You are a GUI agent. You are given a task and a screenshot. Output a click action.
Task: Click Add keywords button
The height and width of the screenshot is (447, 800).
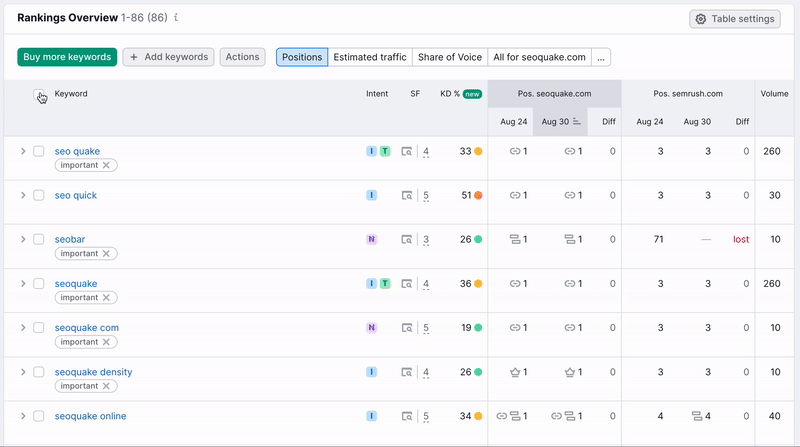click(168, 57)
